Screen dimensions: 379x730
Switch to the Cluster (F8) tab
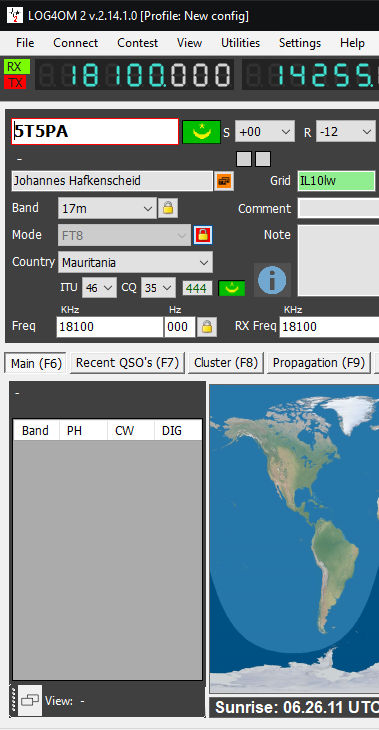pos(226,363)
